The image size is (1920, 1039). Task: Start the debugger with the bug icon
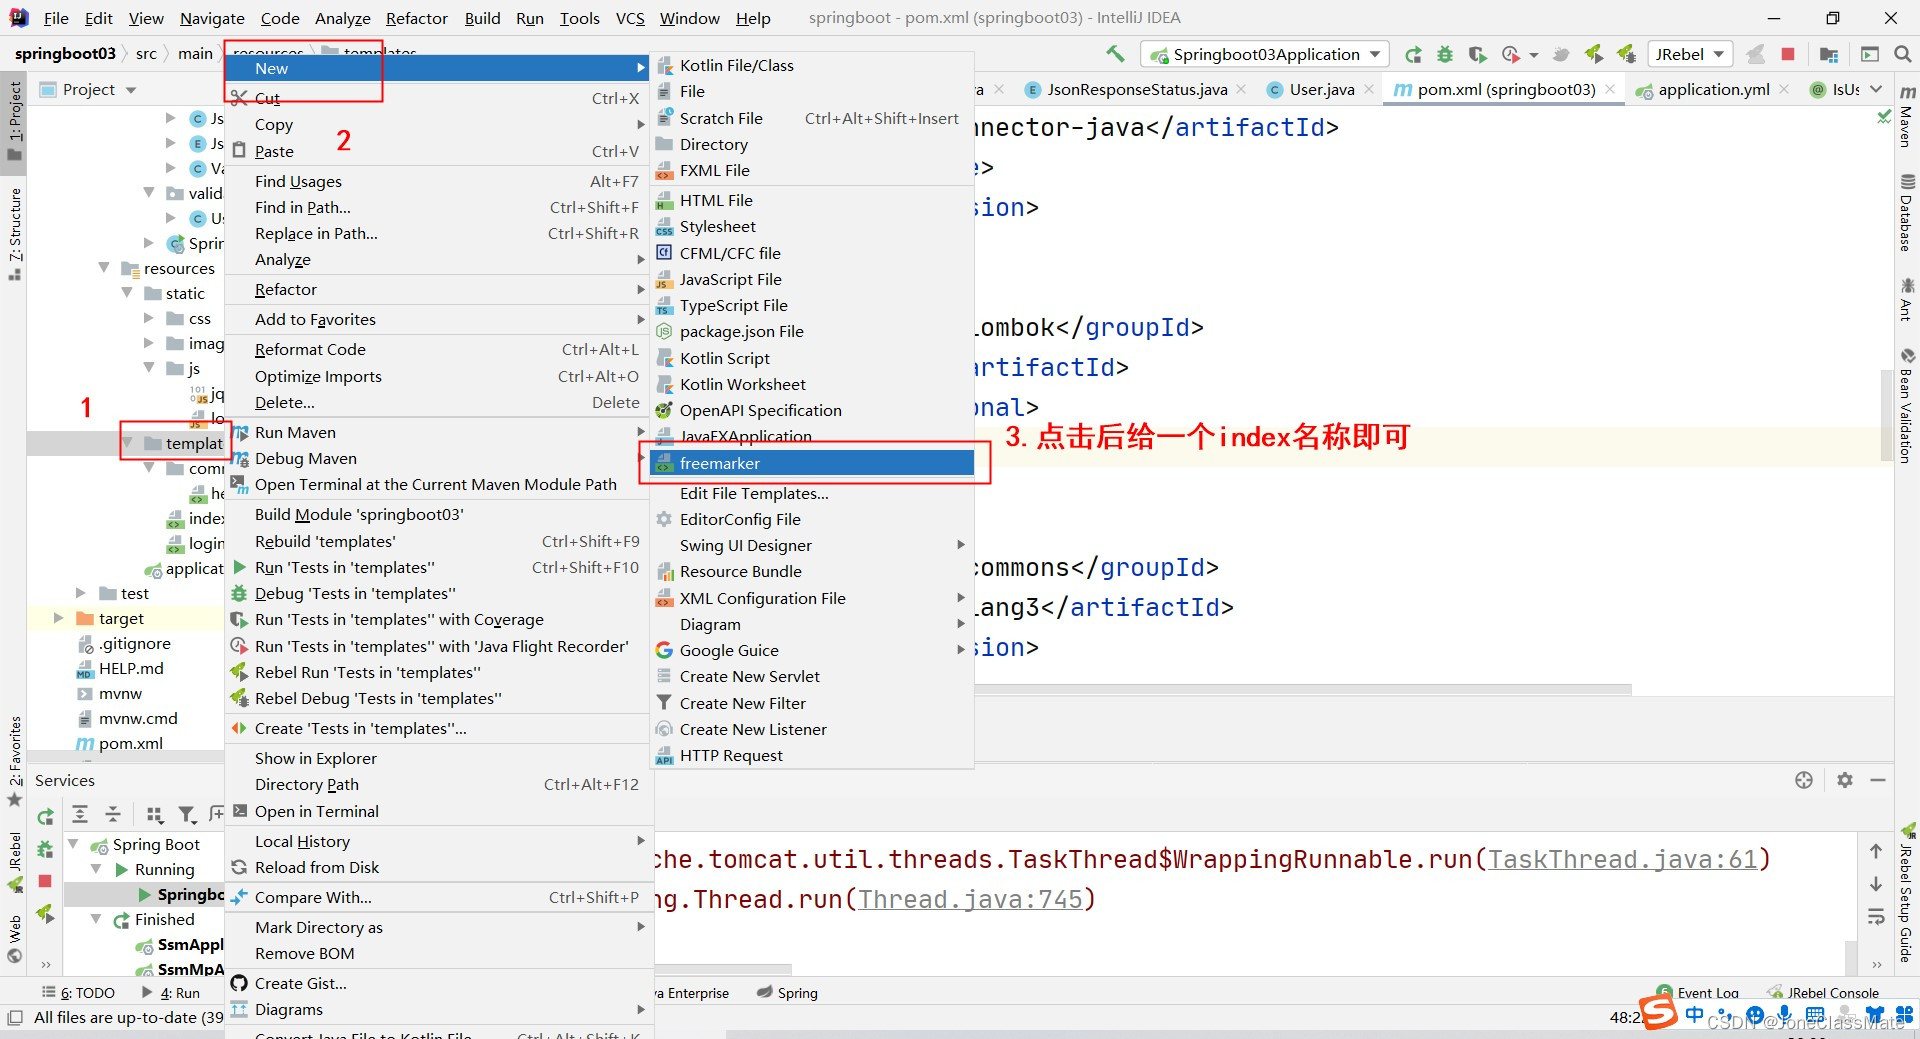point(1445,54)
